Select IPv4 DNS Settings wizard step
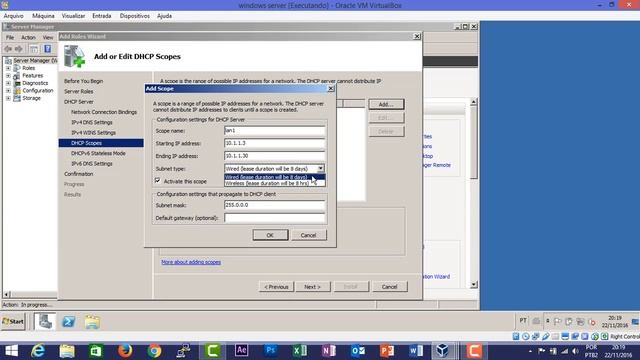 pyautogui.click(x=92, y=122)
